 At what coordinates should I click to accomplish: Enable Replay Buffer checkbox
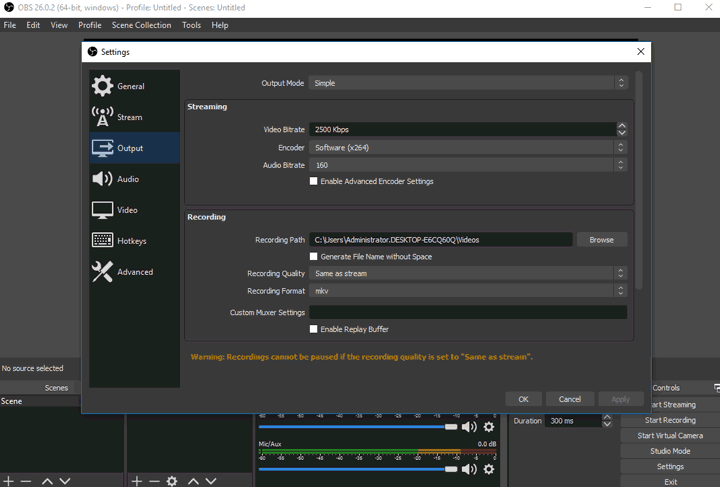tap(314, 329)
